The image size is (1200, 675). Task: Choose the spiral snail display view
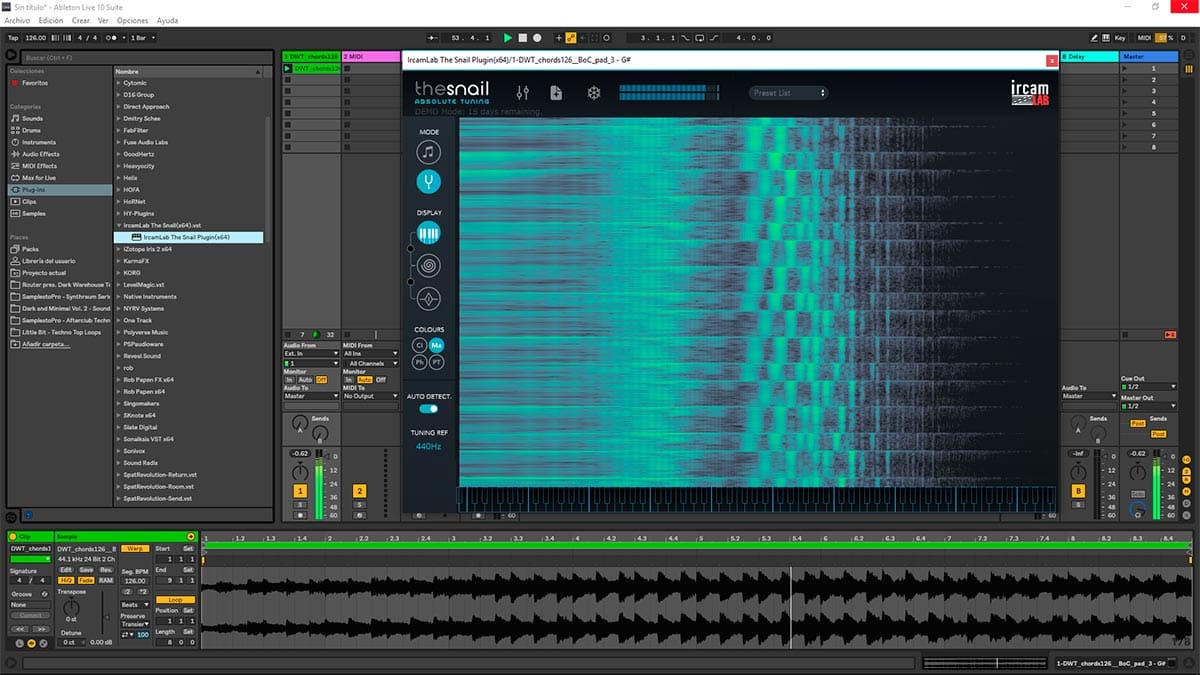pyautogui.click(x=428, y=265)
